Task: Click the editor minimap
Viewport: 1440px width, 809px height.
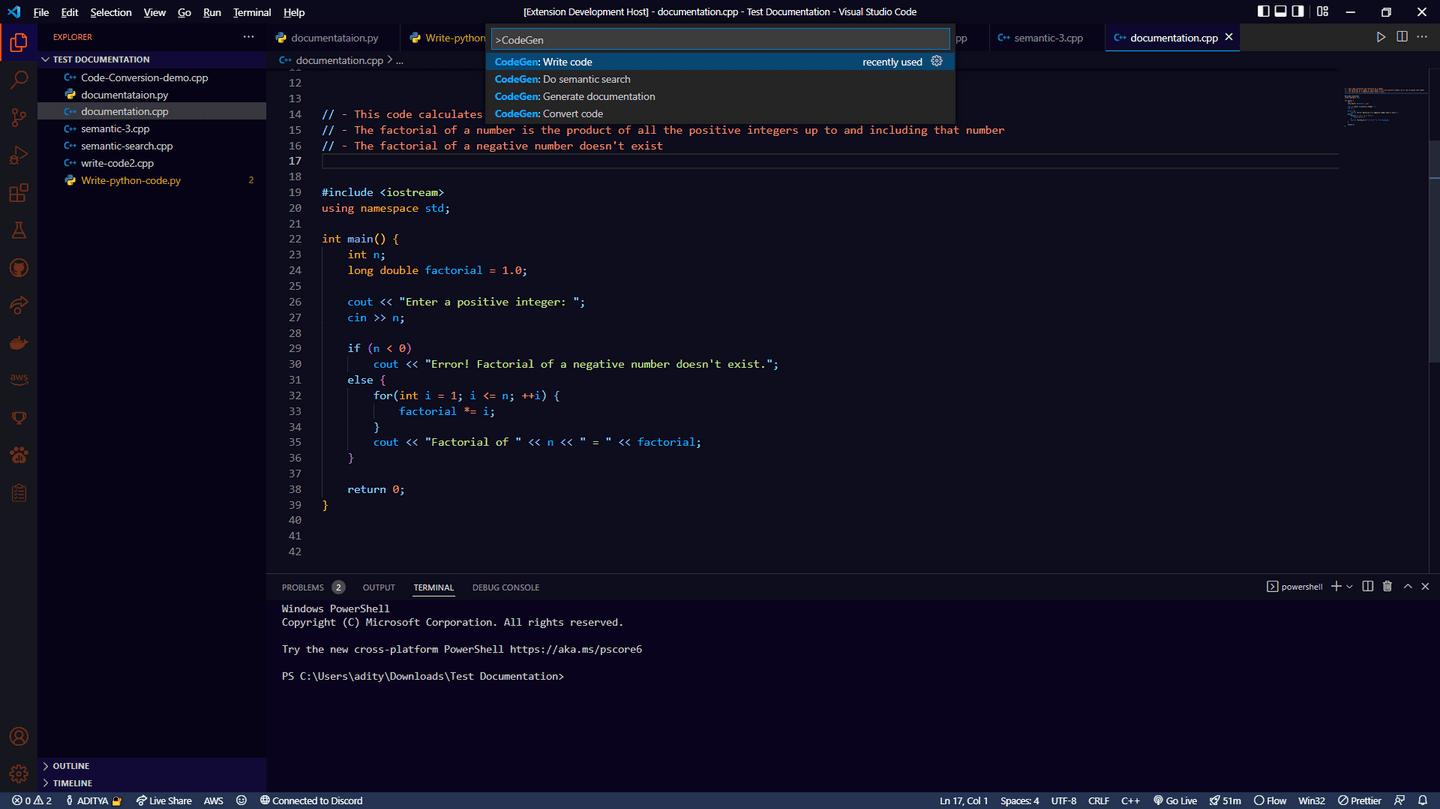Action: (x=1385, y=106)
